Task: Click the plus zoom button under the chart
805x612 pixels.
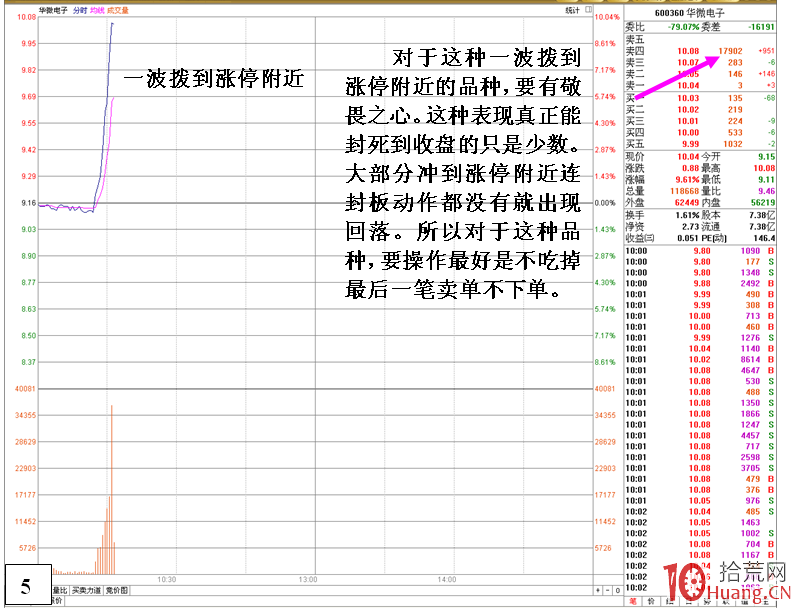Action: click(598, 590)
